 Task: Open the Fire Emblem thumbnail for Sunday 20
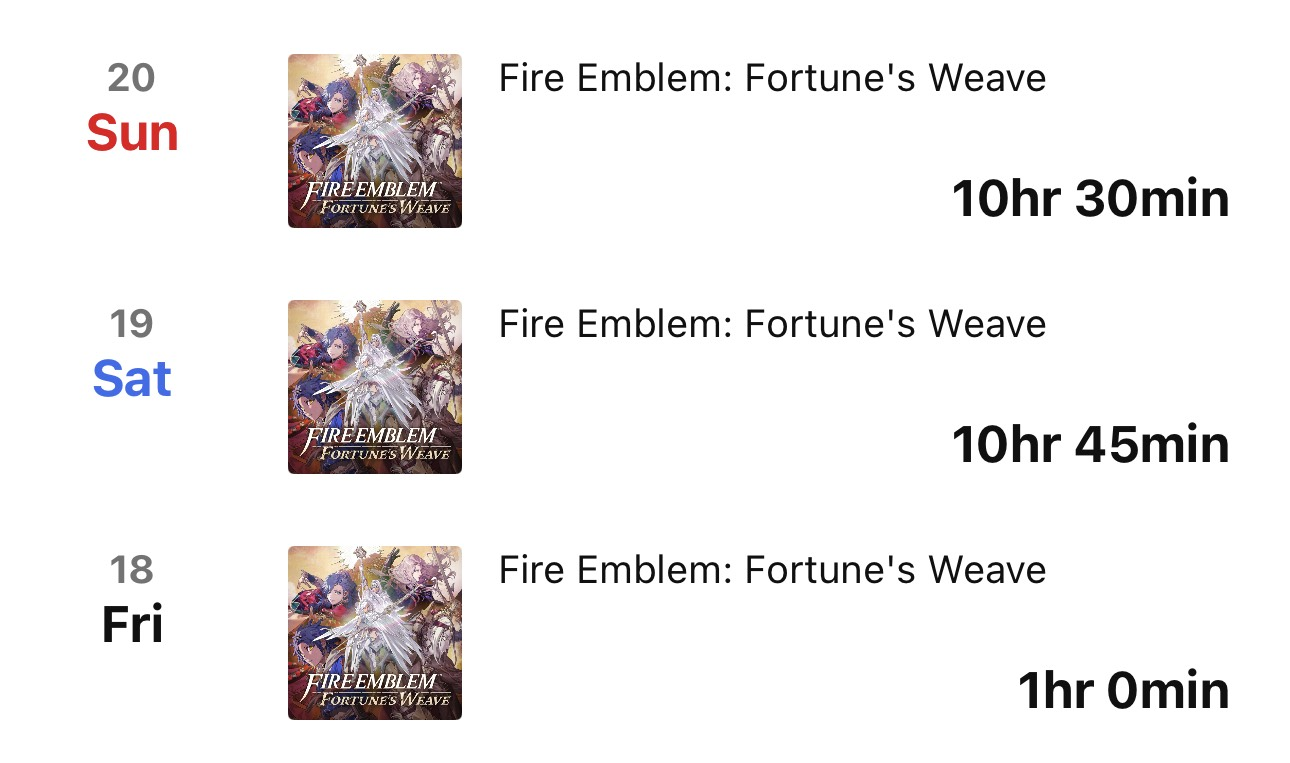point(375,141)
